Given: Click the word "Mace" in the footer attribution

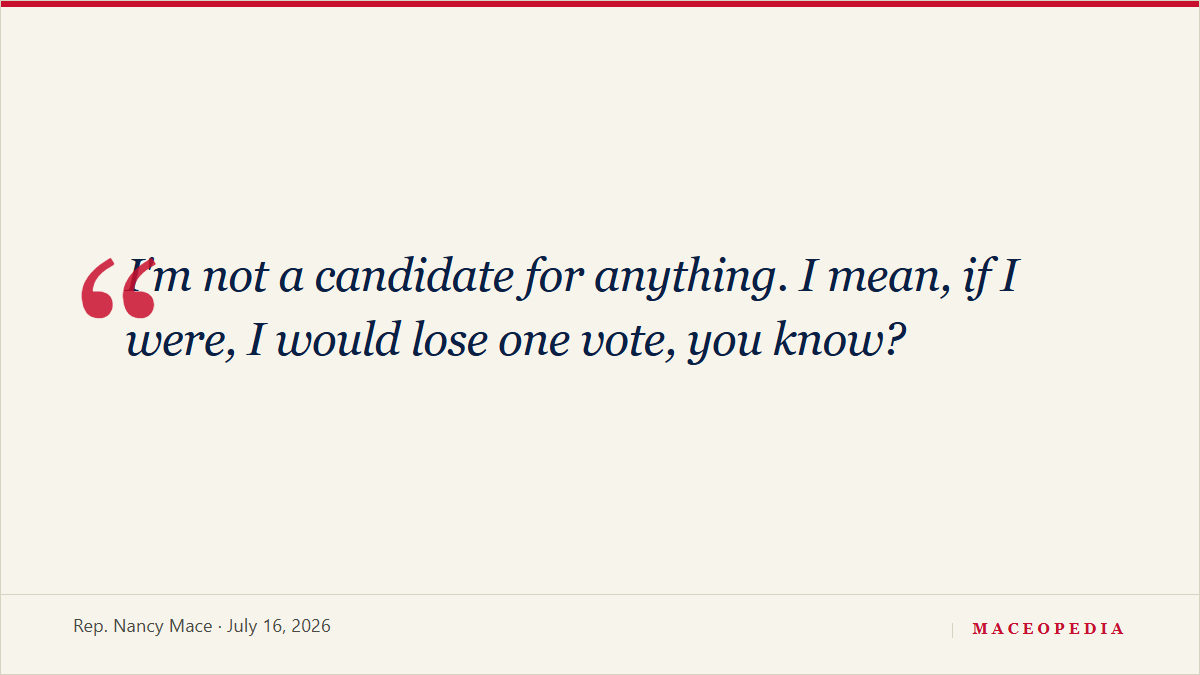Looking at the screenshot, I should pyautogui.click(x=190, y=626).
